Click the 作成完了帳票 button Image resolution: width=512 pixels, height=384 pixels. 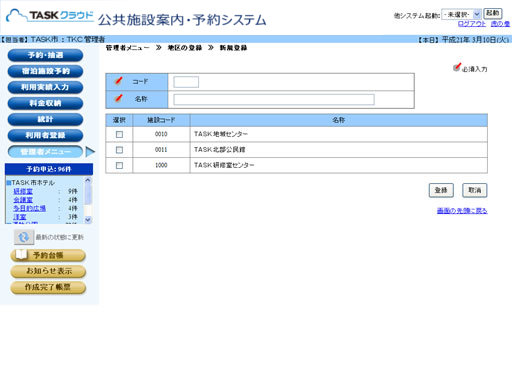click(x=48, y=287)
